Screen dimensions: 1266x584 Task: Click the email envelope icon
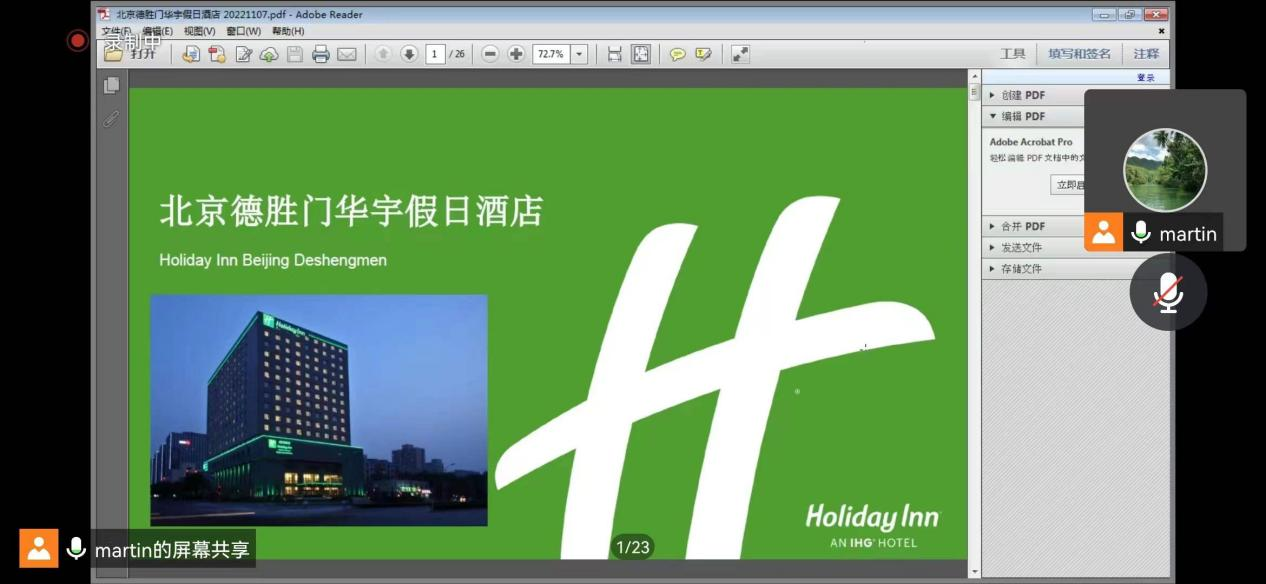pos(346,54)
